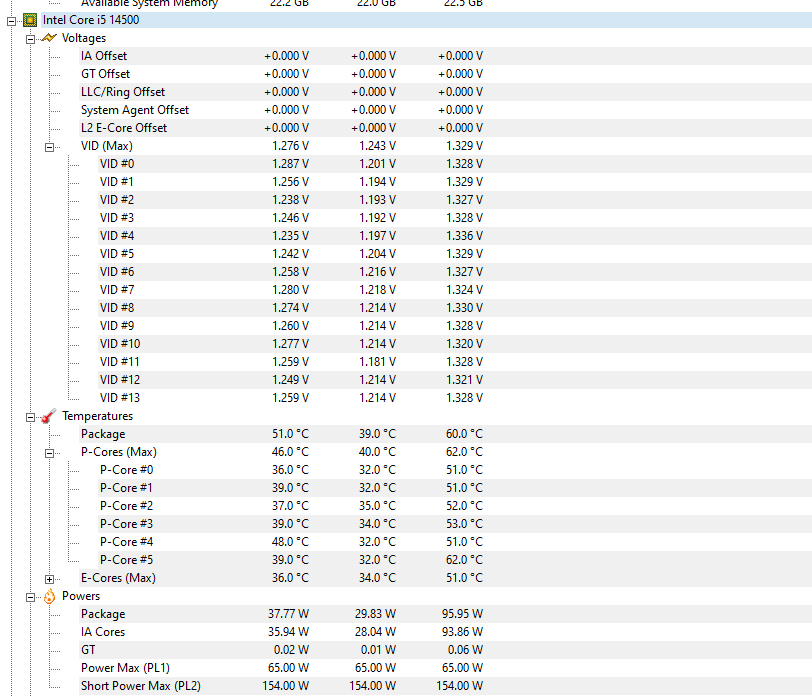Collapse the Intel Core i5 14500 node
812x697 pixels.
[x=11, y=21]
